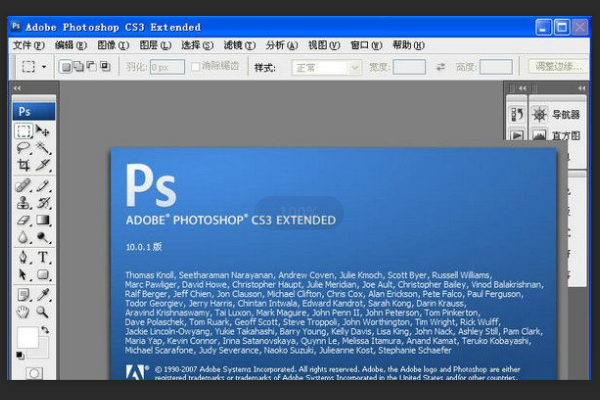Open the Style dropdown showing 正常
This screenshot has width=600, height=400.
pyautogui.click(x=326, y=68)
